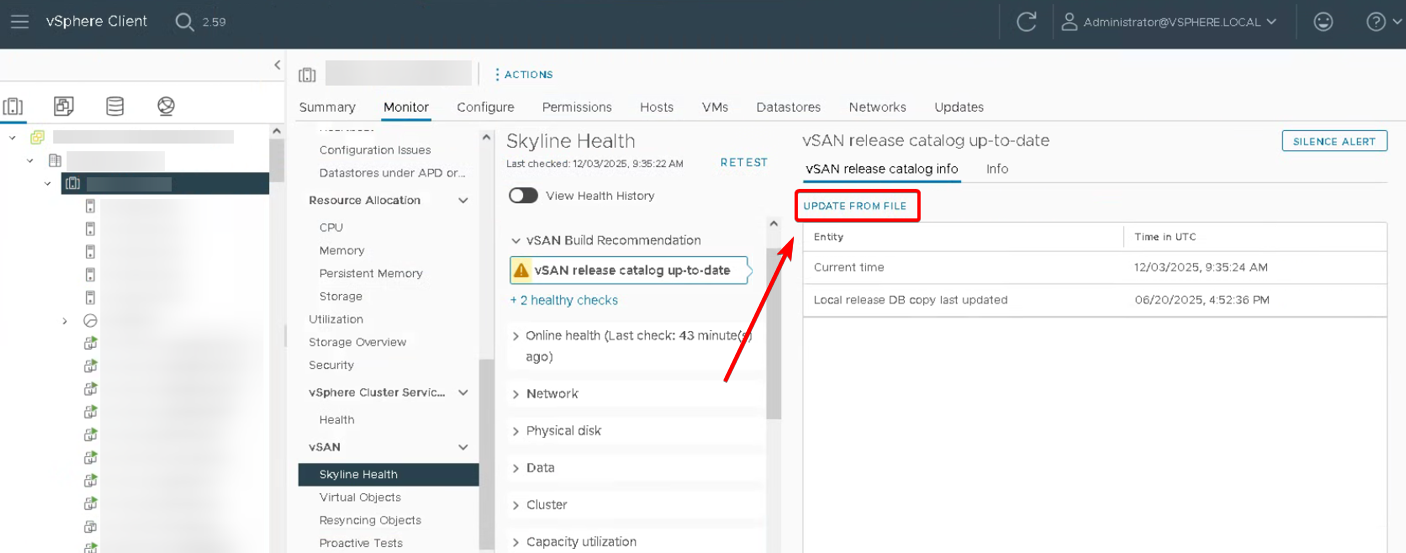1406x553 pixels.
Task: Click the search magnifier icon
Action: [x=184, y=22]
